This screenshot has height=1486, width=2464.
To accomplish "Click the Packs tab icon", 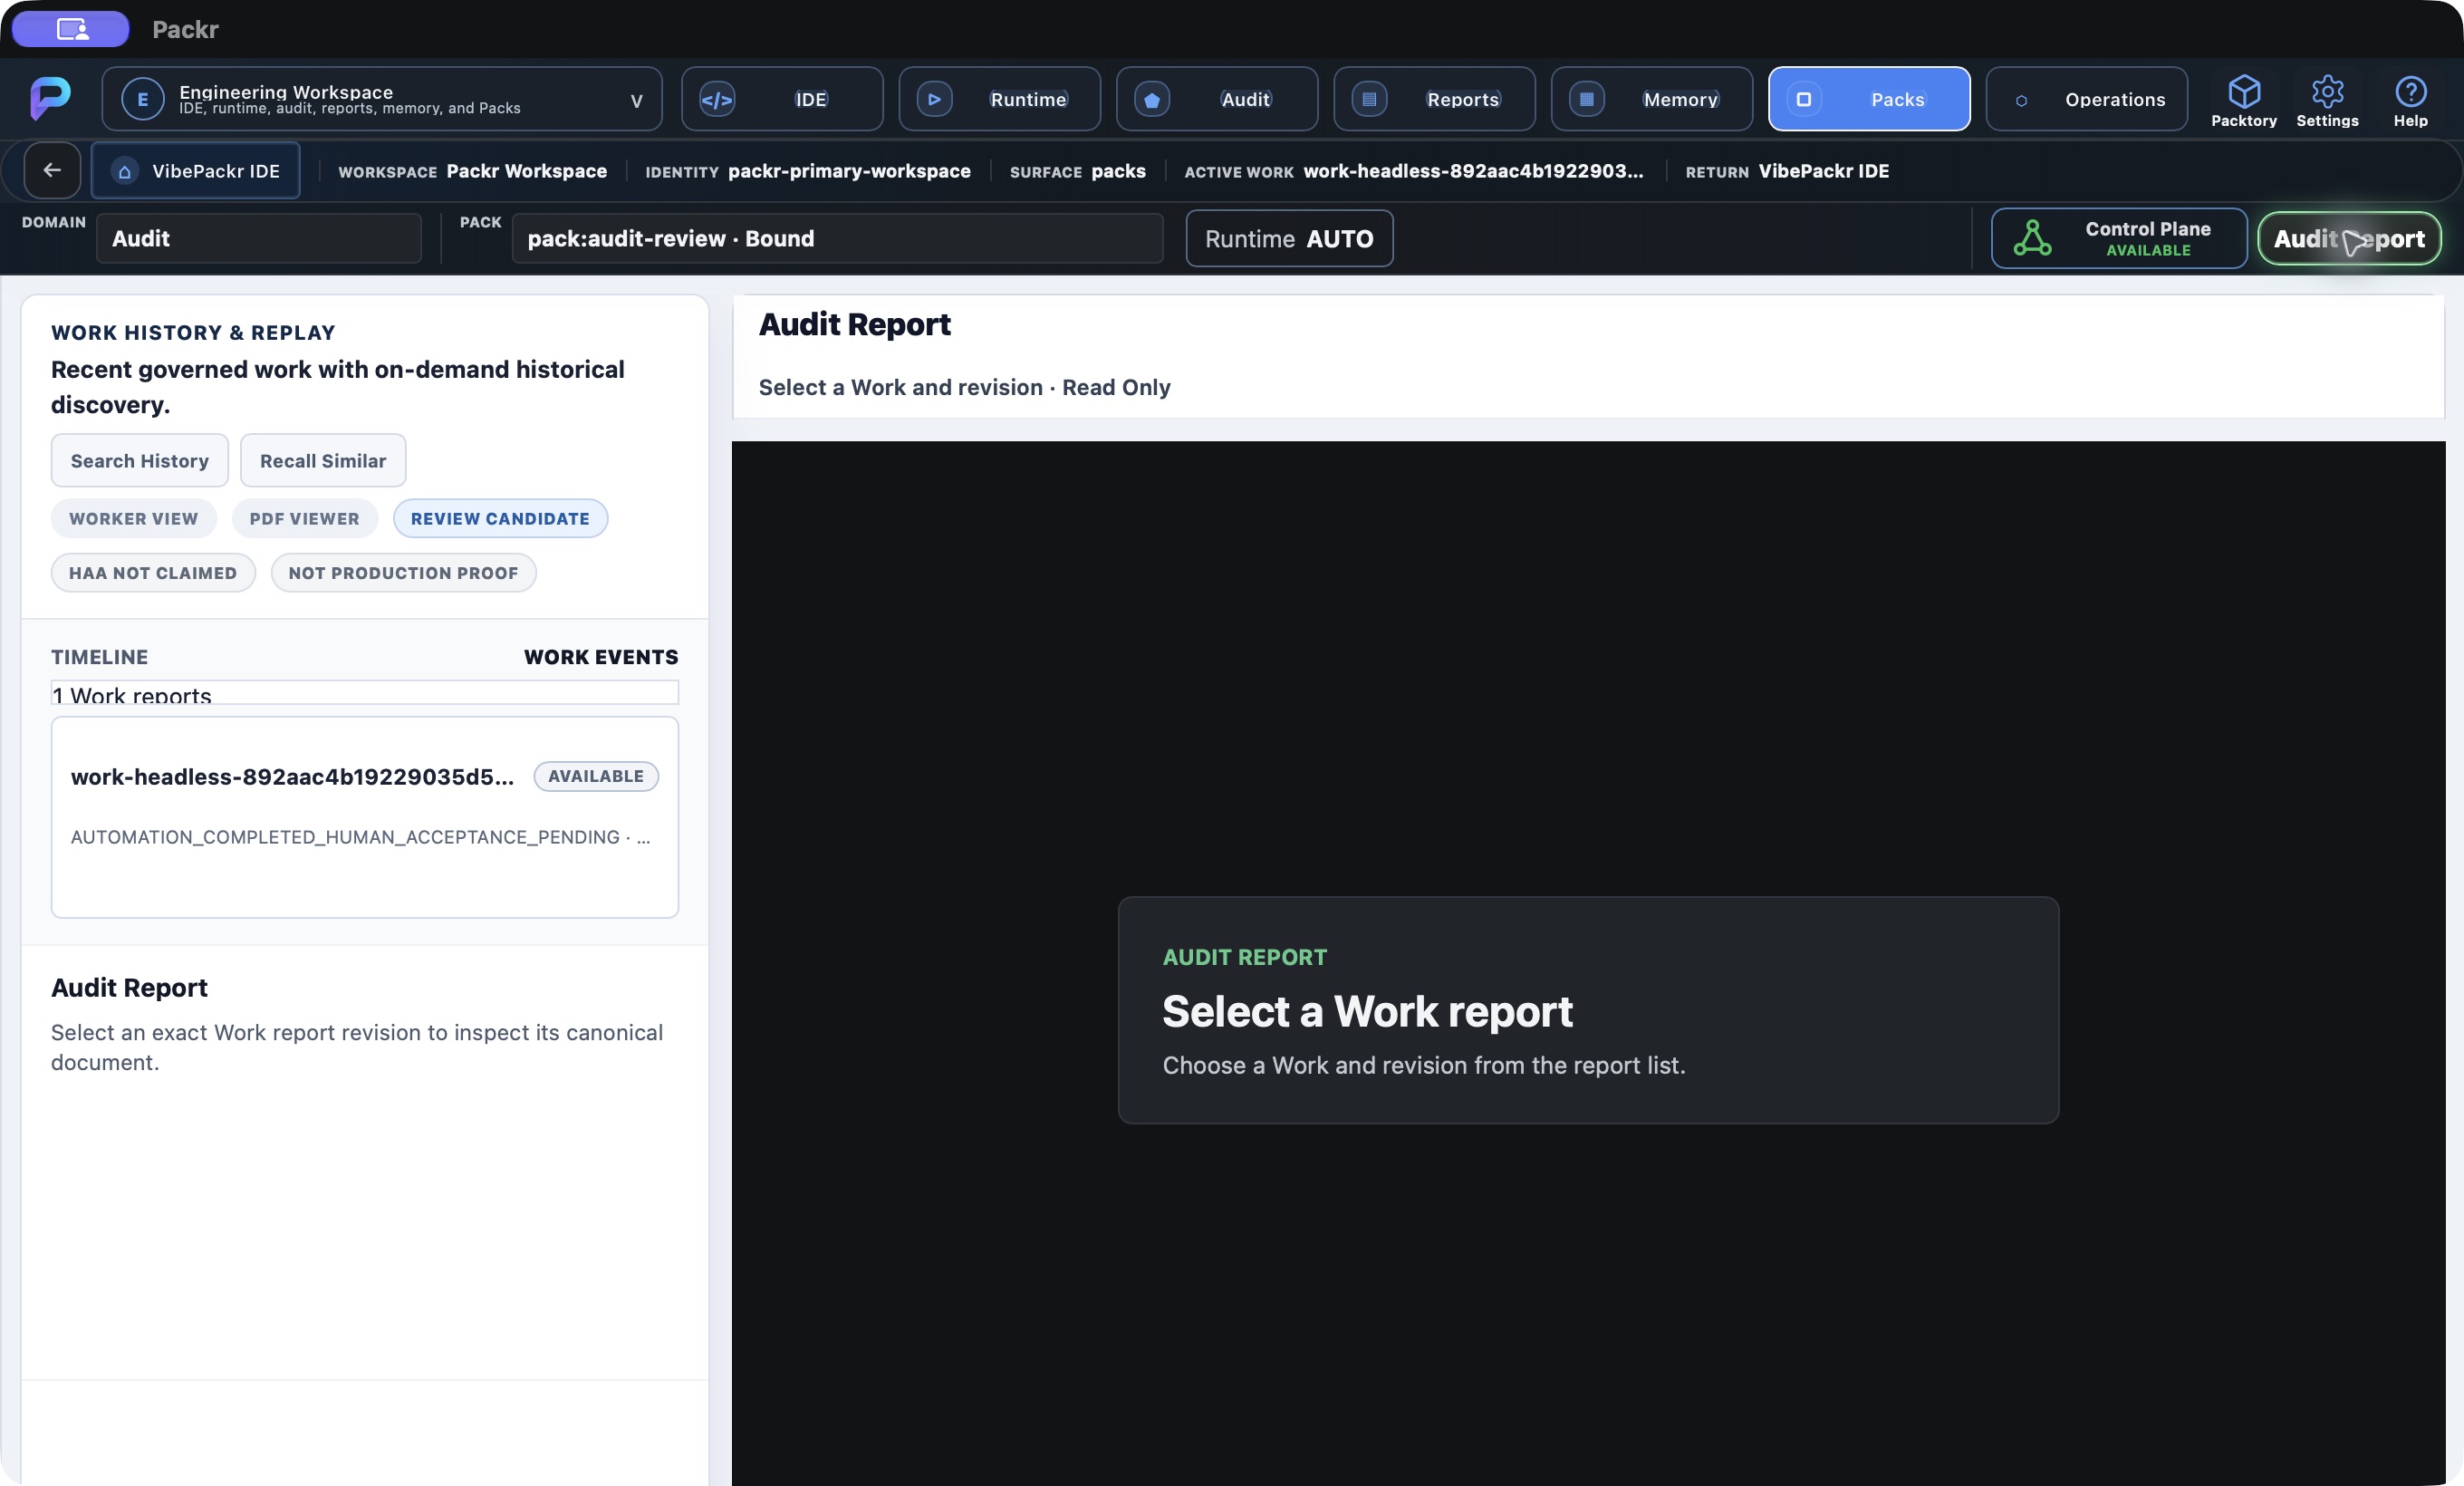I will click(1803, 99).
